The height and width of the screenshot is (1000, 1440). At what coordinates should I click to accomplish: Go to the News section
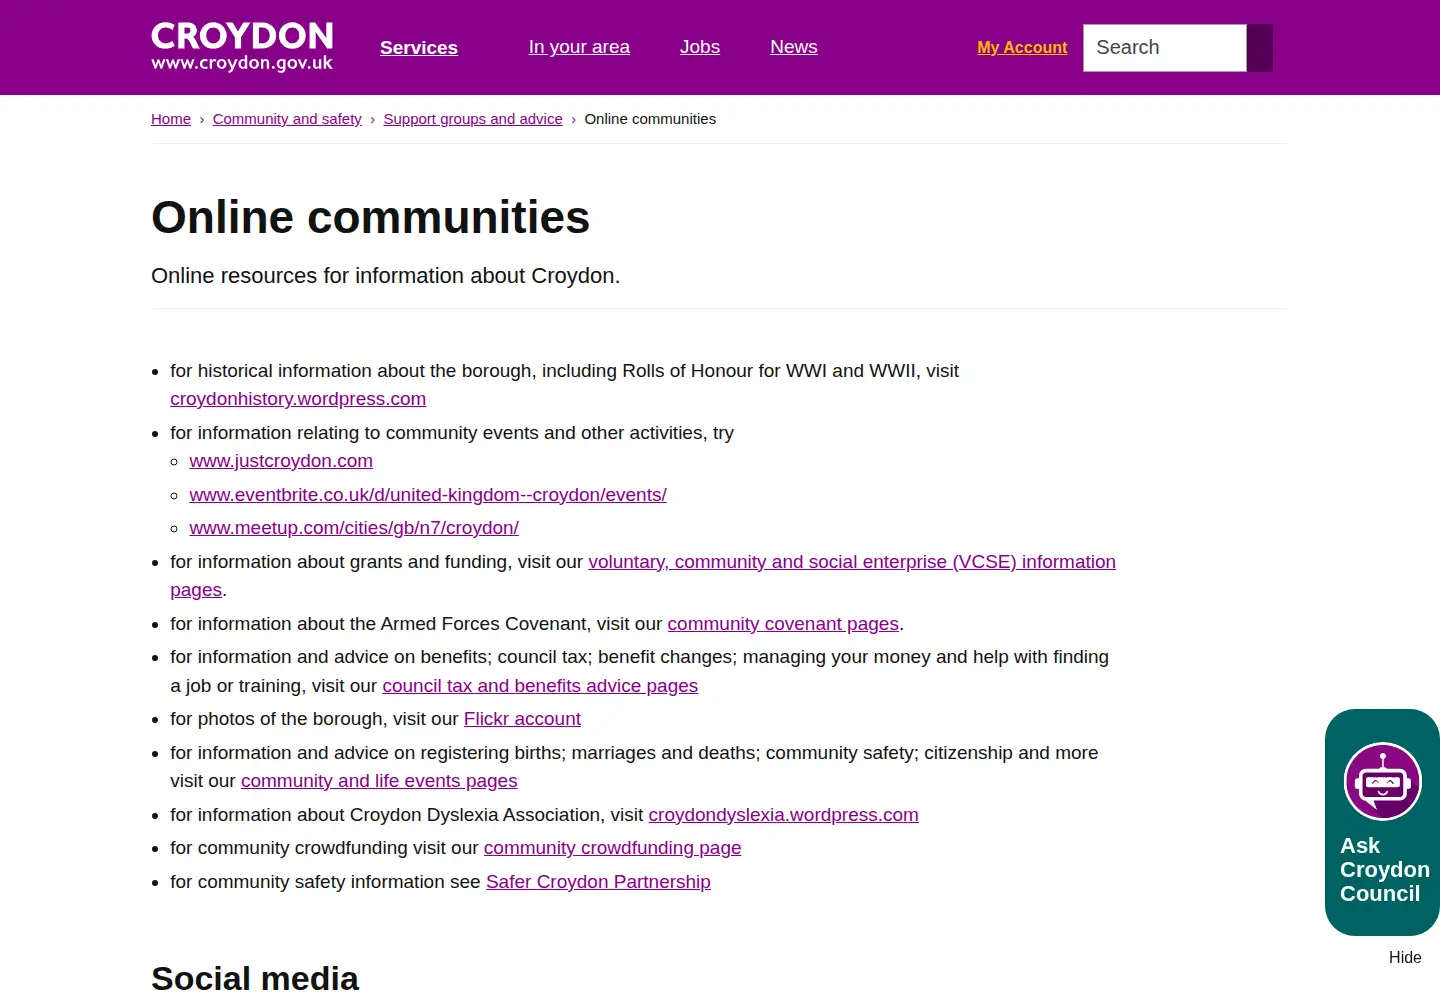pos(794,47)
